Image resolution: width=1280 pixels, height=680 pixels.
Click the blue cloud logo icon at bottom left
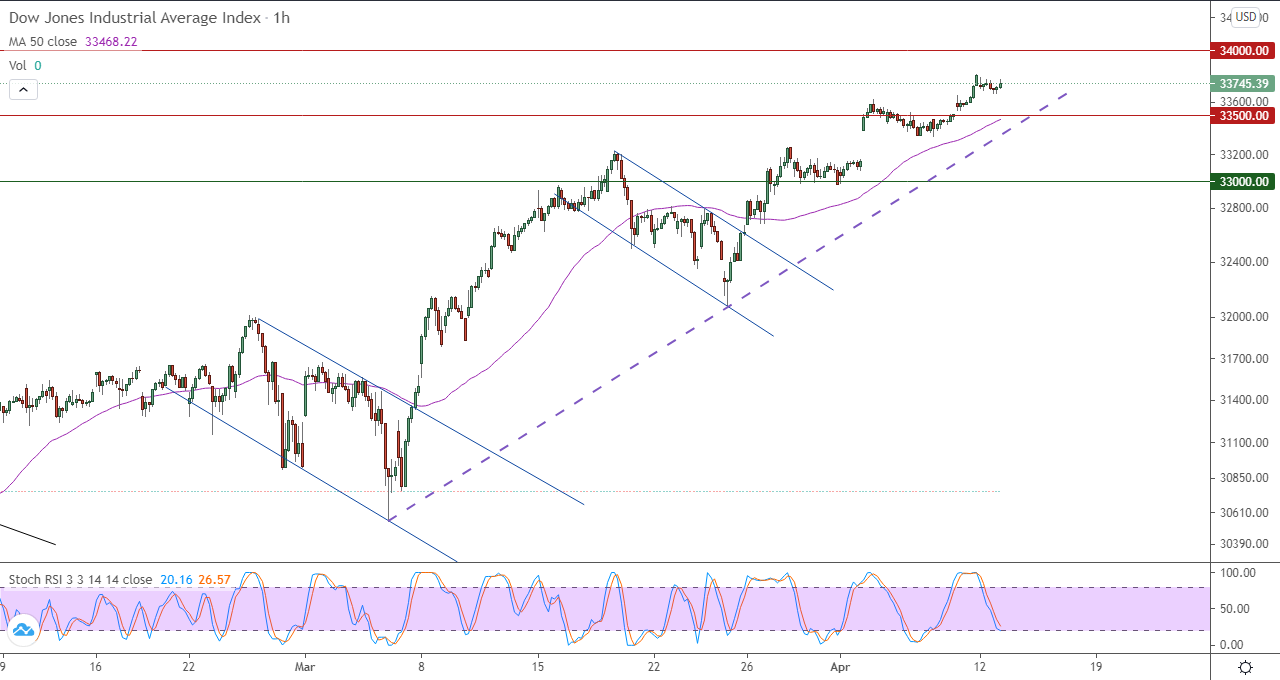(x=21, y=630)
